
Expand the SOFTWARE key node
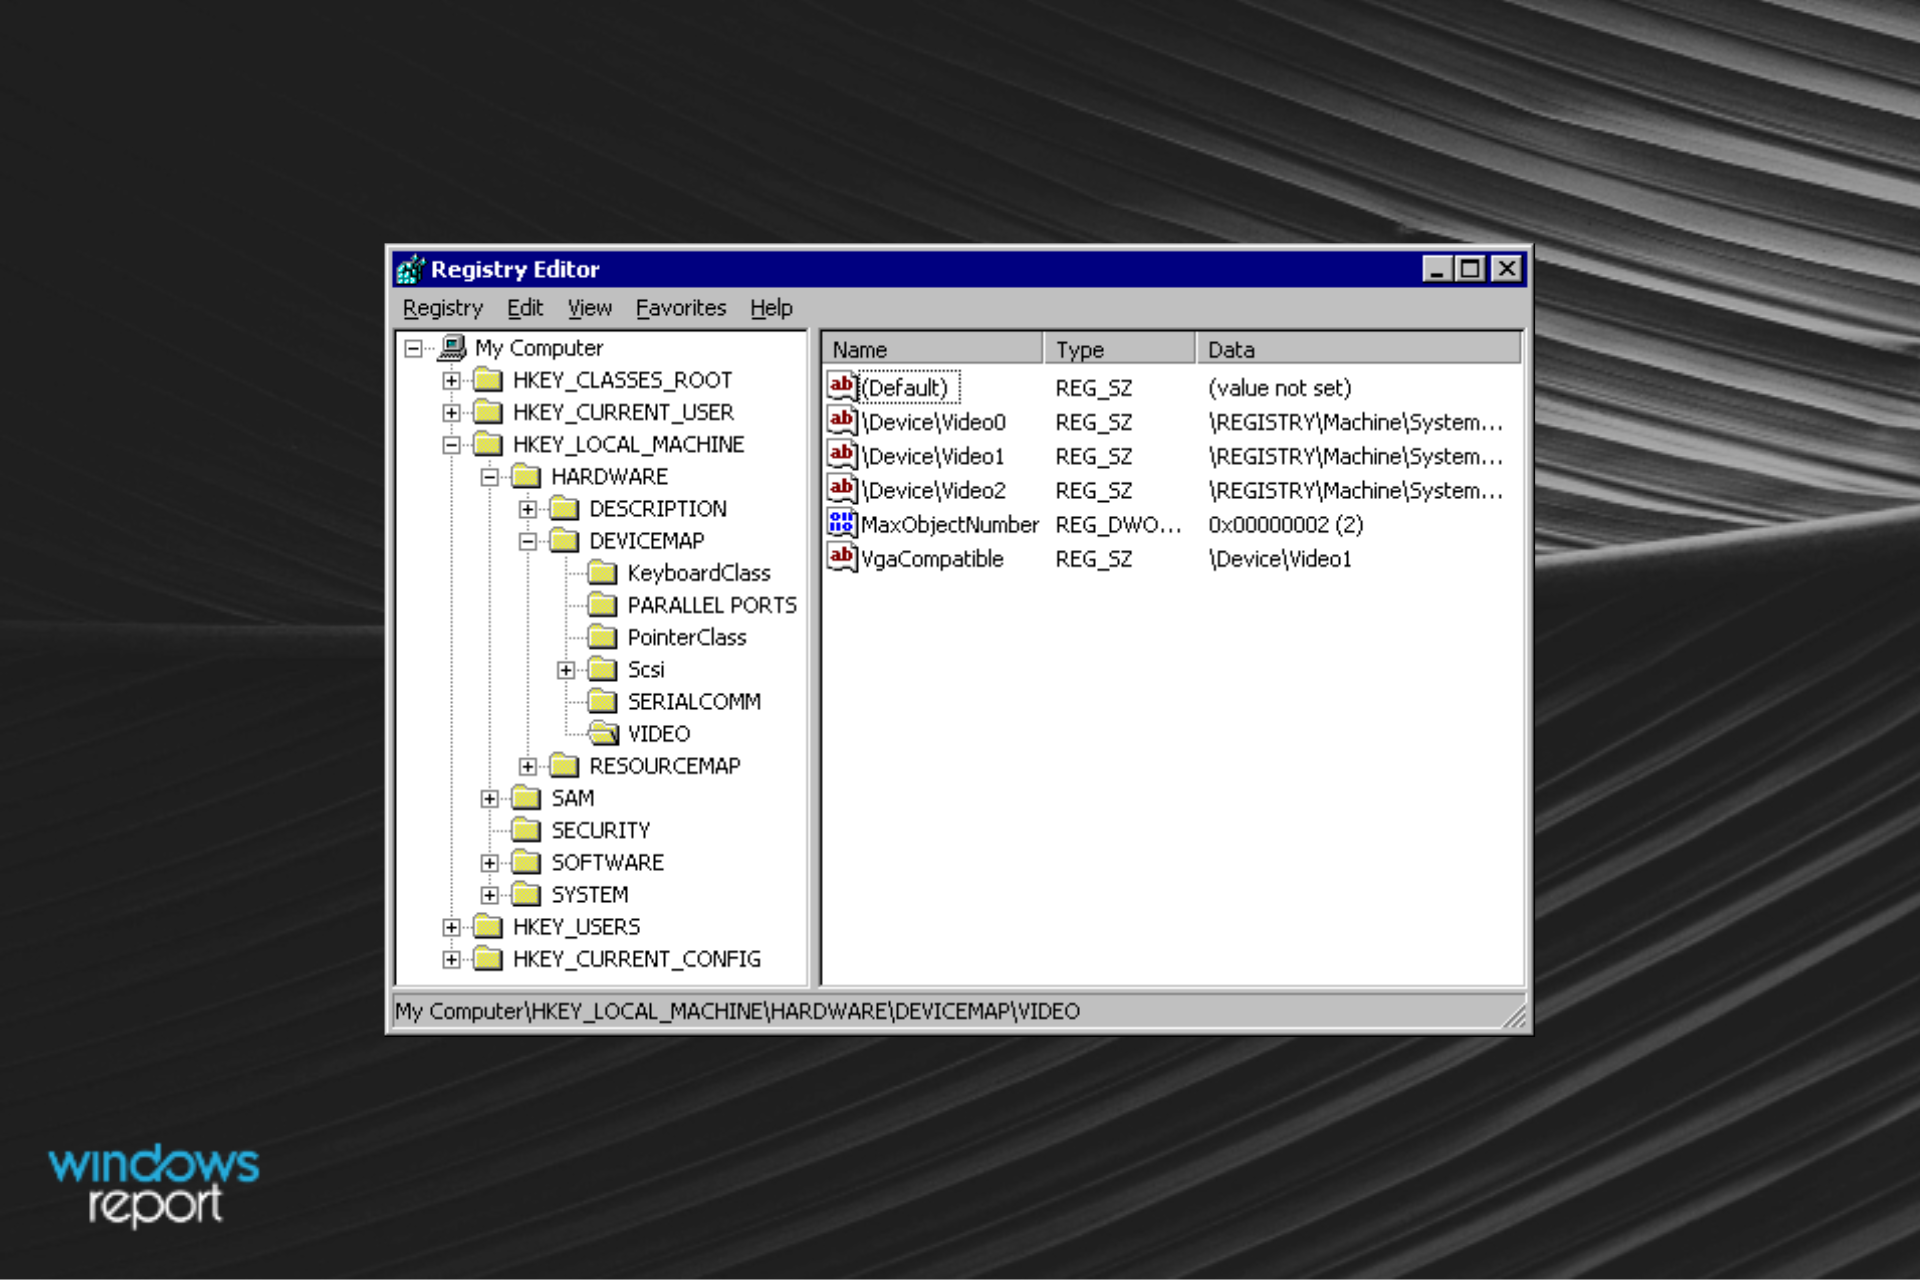tap(489, 863)
